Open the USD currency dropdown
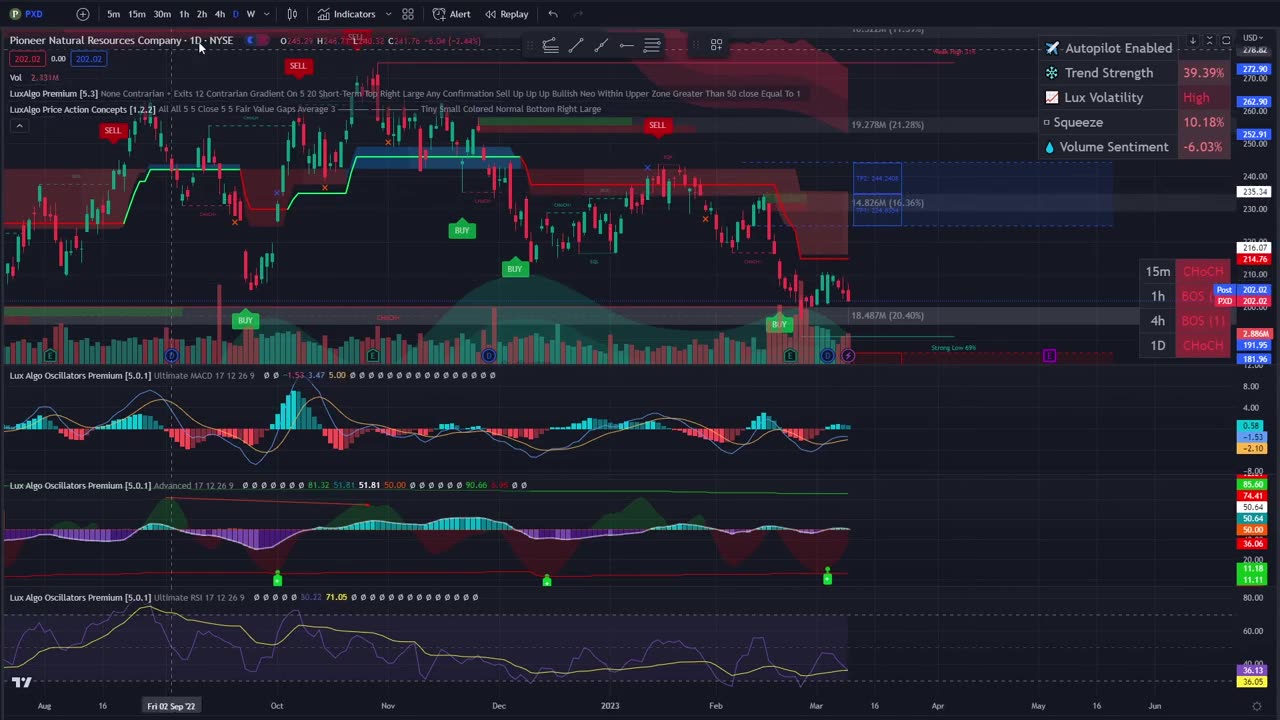 coord(1252,38)
